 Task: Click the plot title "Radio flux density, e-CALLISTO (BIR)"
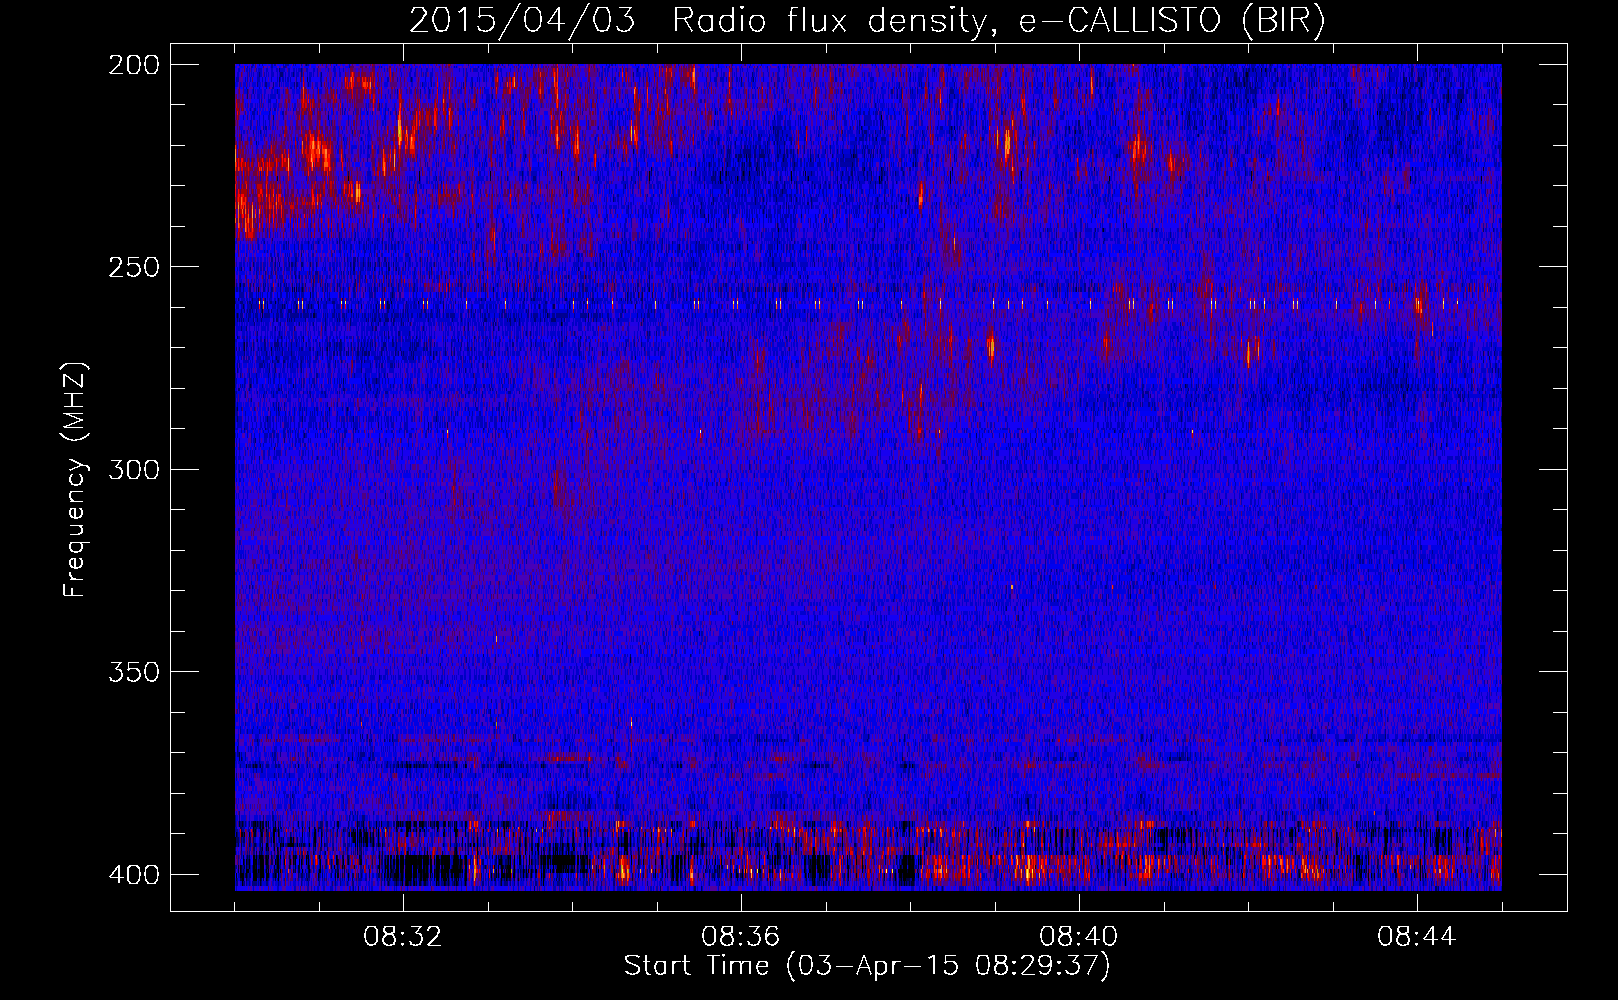tap(999, 21)
